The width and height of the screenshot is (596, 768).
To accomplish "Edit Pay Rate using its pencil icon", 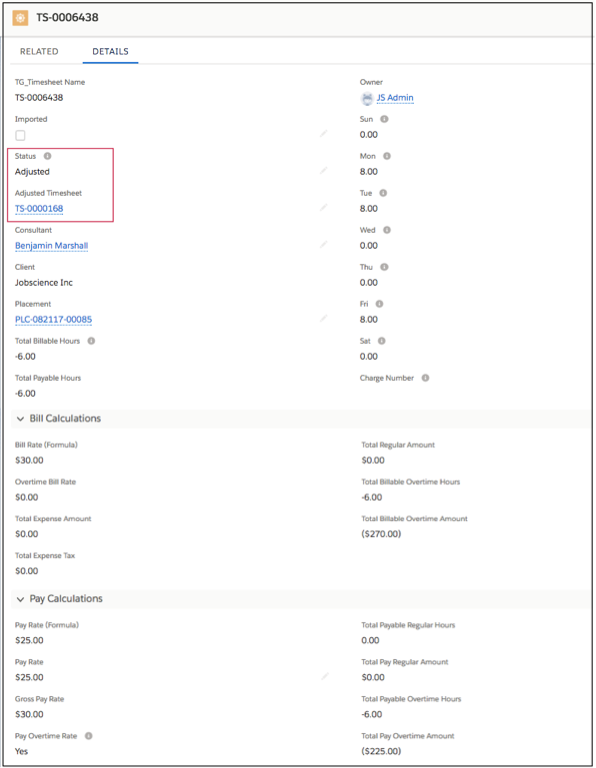I will coord(325,676).
